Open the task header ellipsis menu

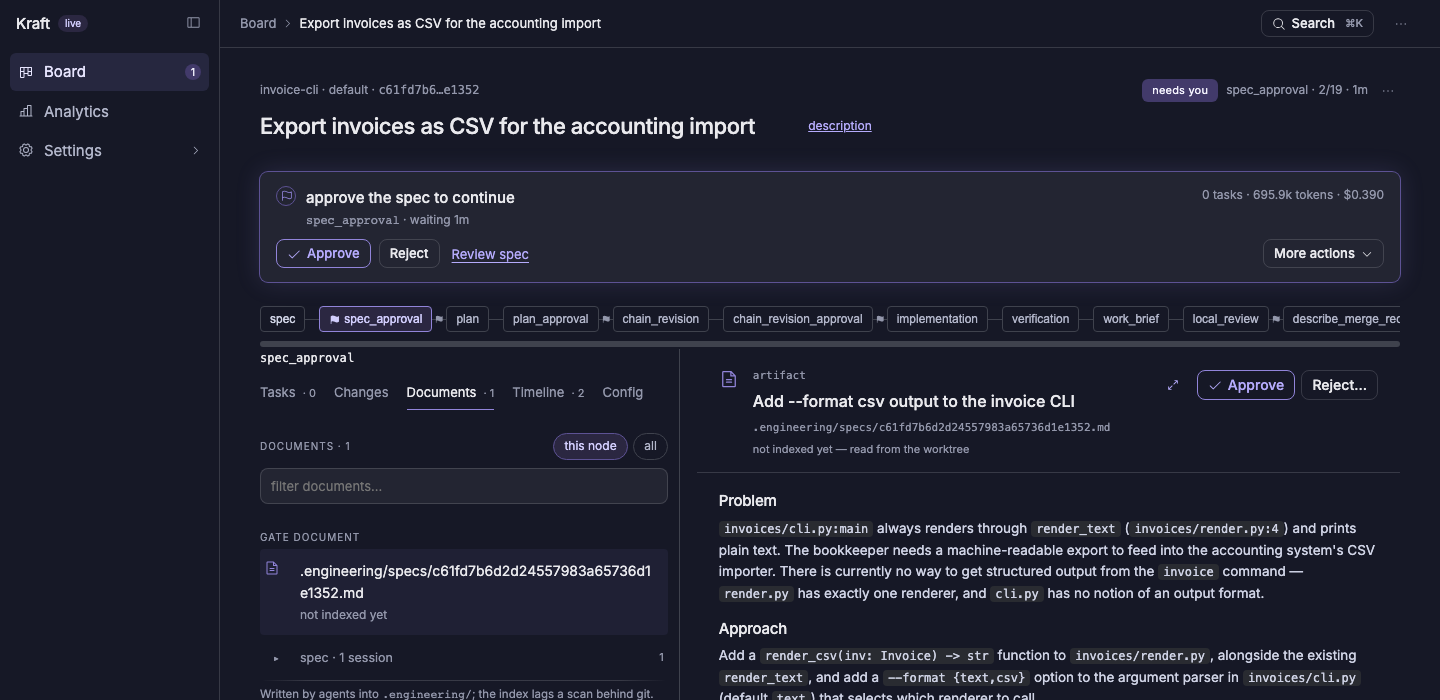click(x=1388, y=90)
